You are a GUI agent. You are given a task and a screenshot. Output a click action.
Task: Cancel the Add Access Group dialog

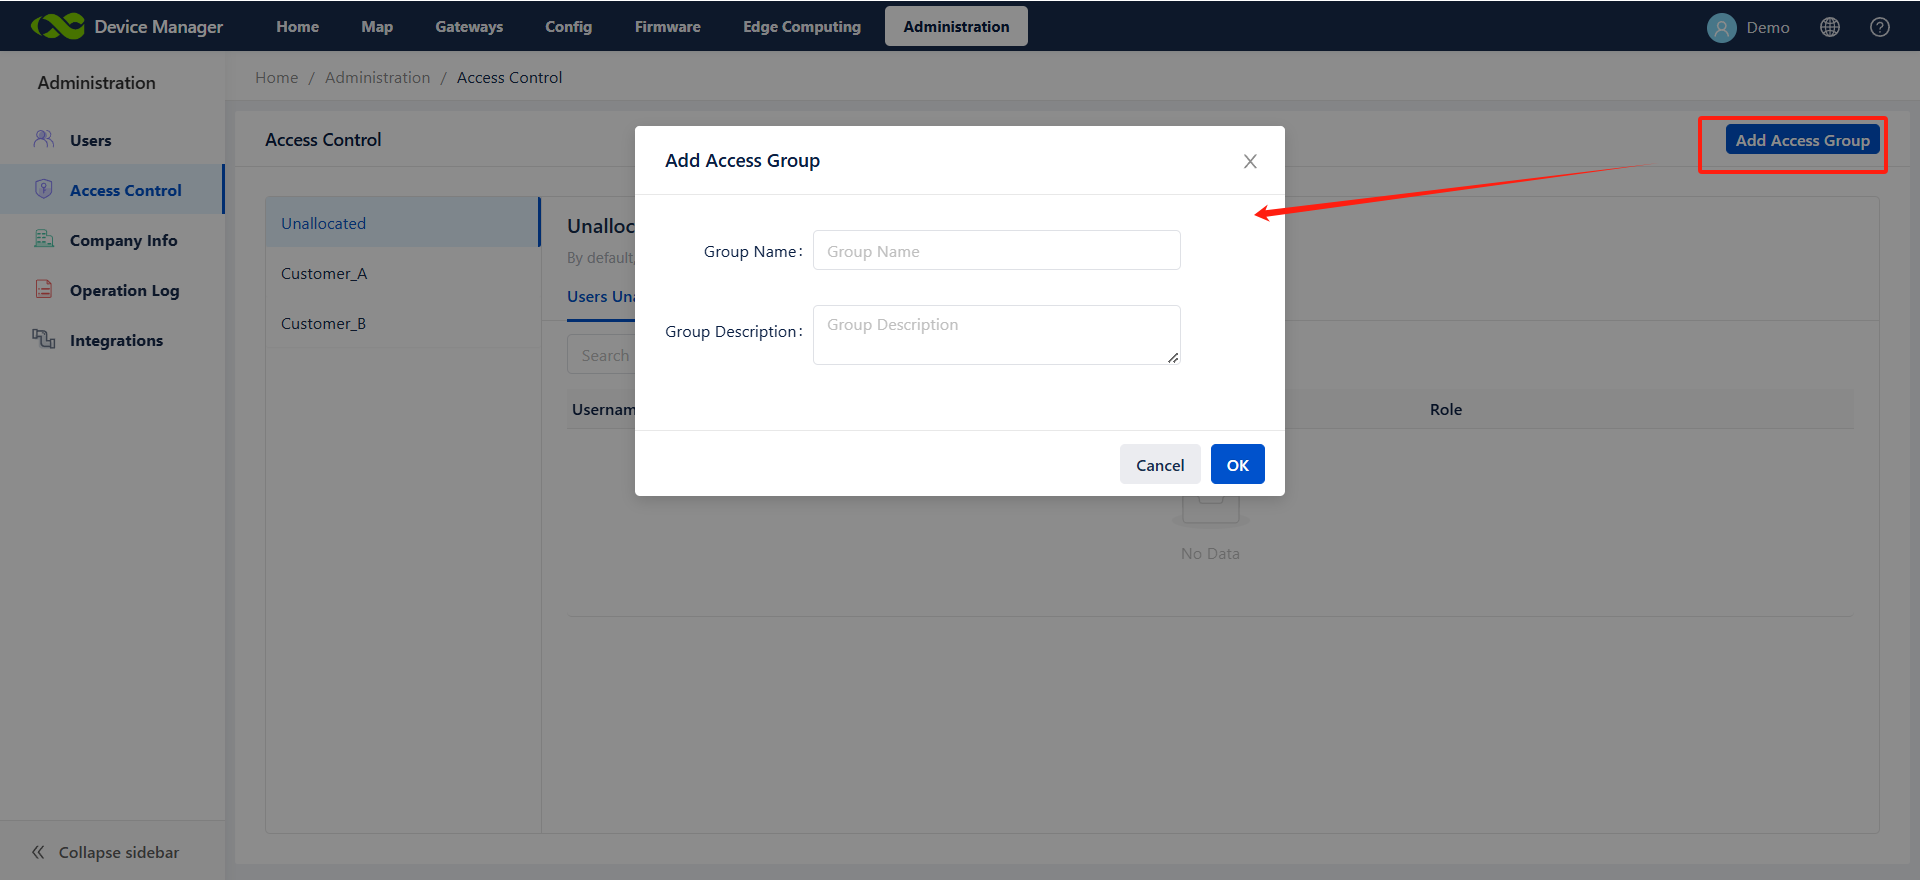coord(1159,465)
